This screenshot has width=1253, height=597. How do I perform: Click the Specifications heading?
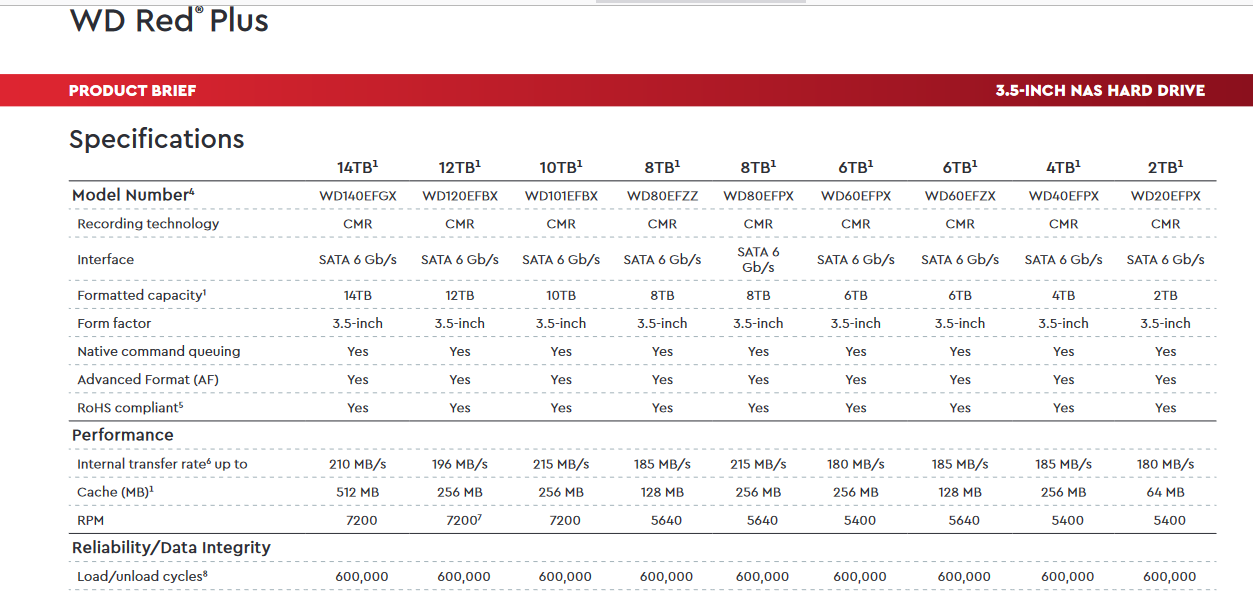tap(157, 139)
